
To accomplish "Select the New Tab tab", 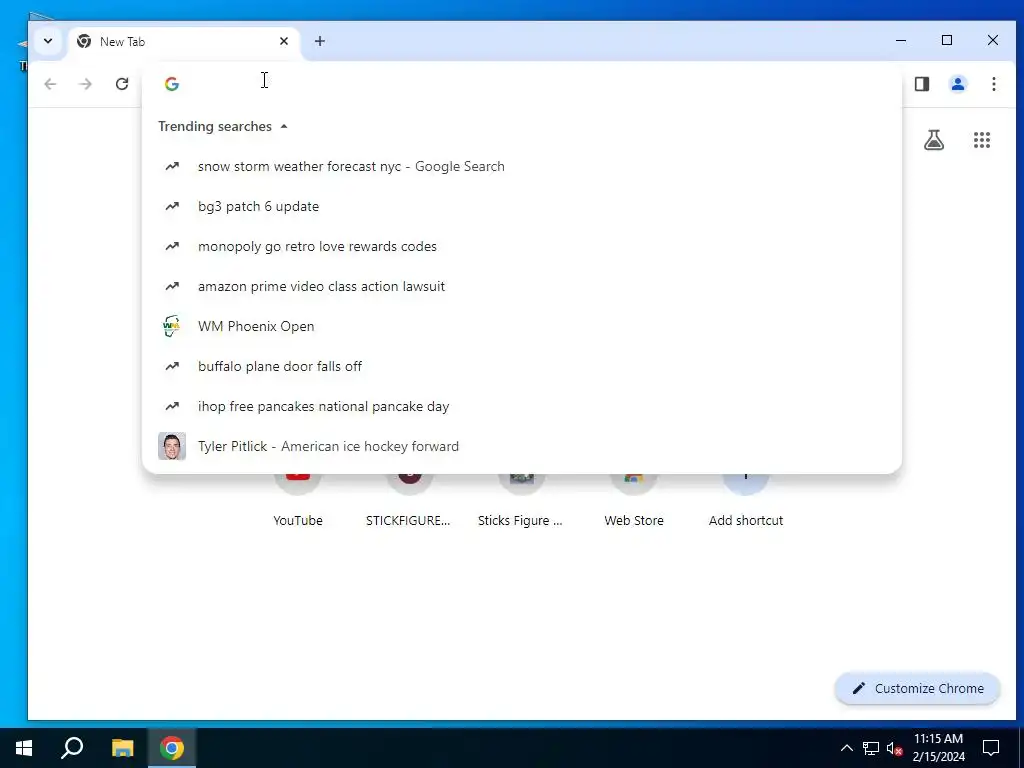I will [x=184, y=42].
